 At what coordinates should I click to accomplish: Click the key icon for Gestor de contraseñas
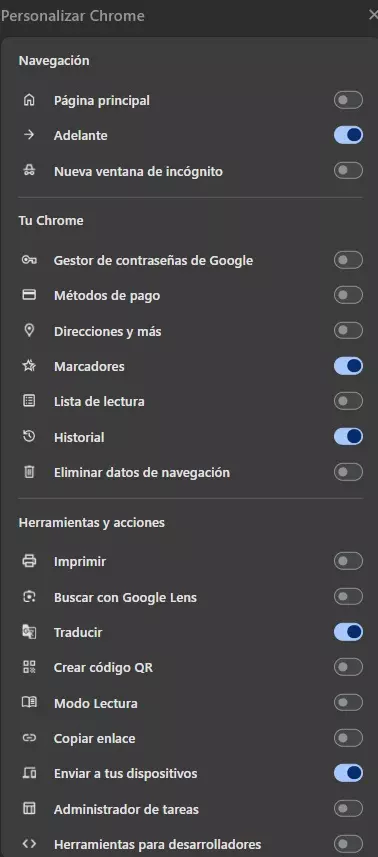point(29,260)
